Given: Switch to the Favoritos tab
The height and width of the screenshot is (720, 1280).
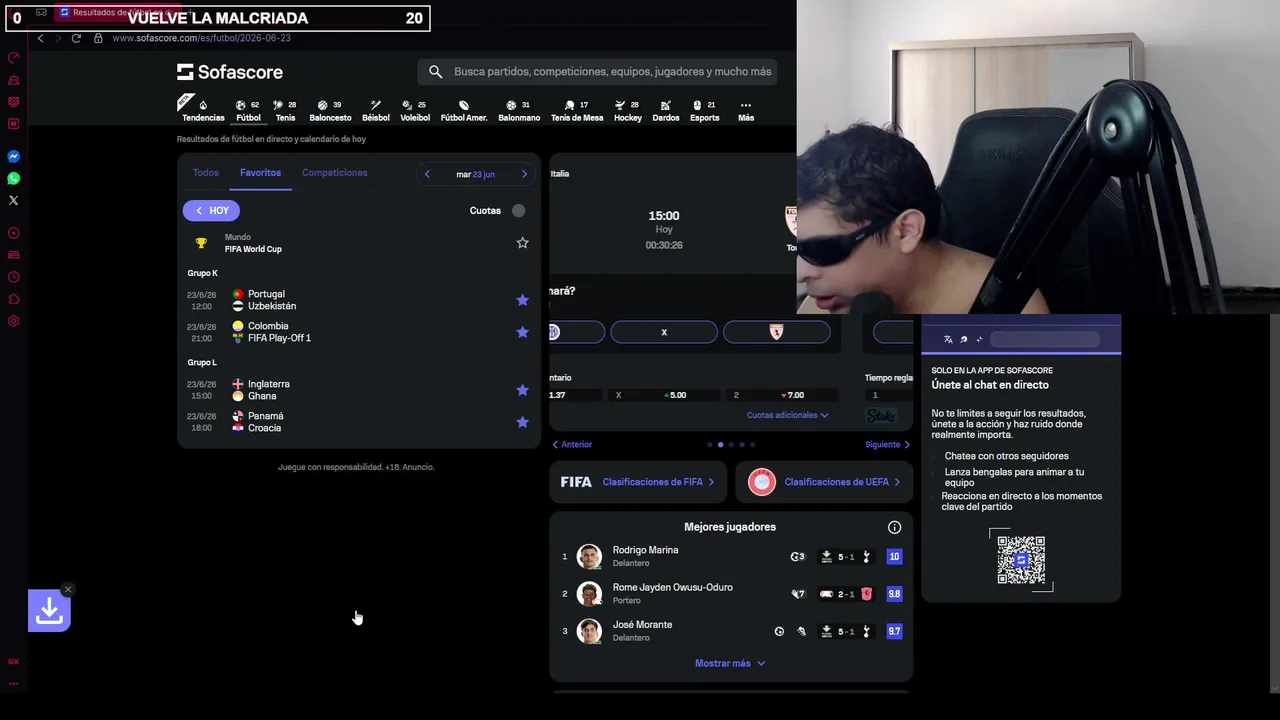Looking at the screenshot, I should tap(260, 173).
